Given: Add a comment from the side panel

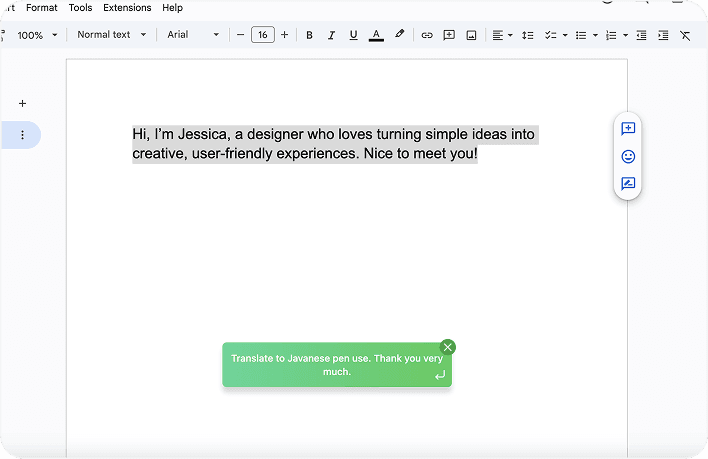Looking at the screenshot, I should pyautogui.click(x=628, y=129).
